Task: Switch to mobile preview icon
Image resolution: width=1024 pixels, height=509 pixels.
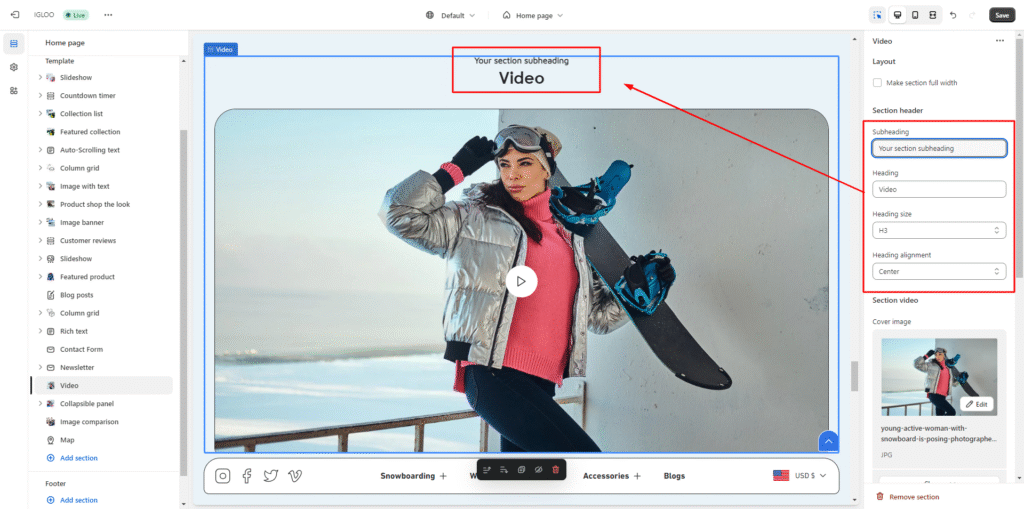Action: coord(915,15)
